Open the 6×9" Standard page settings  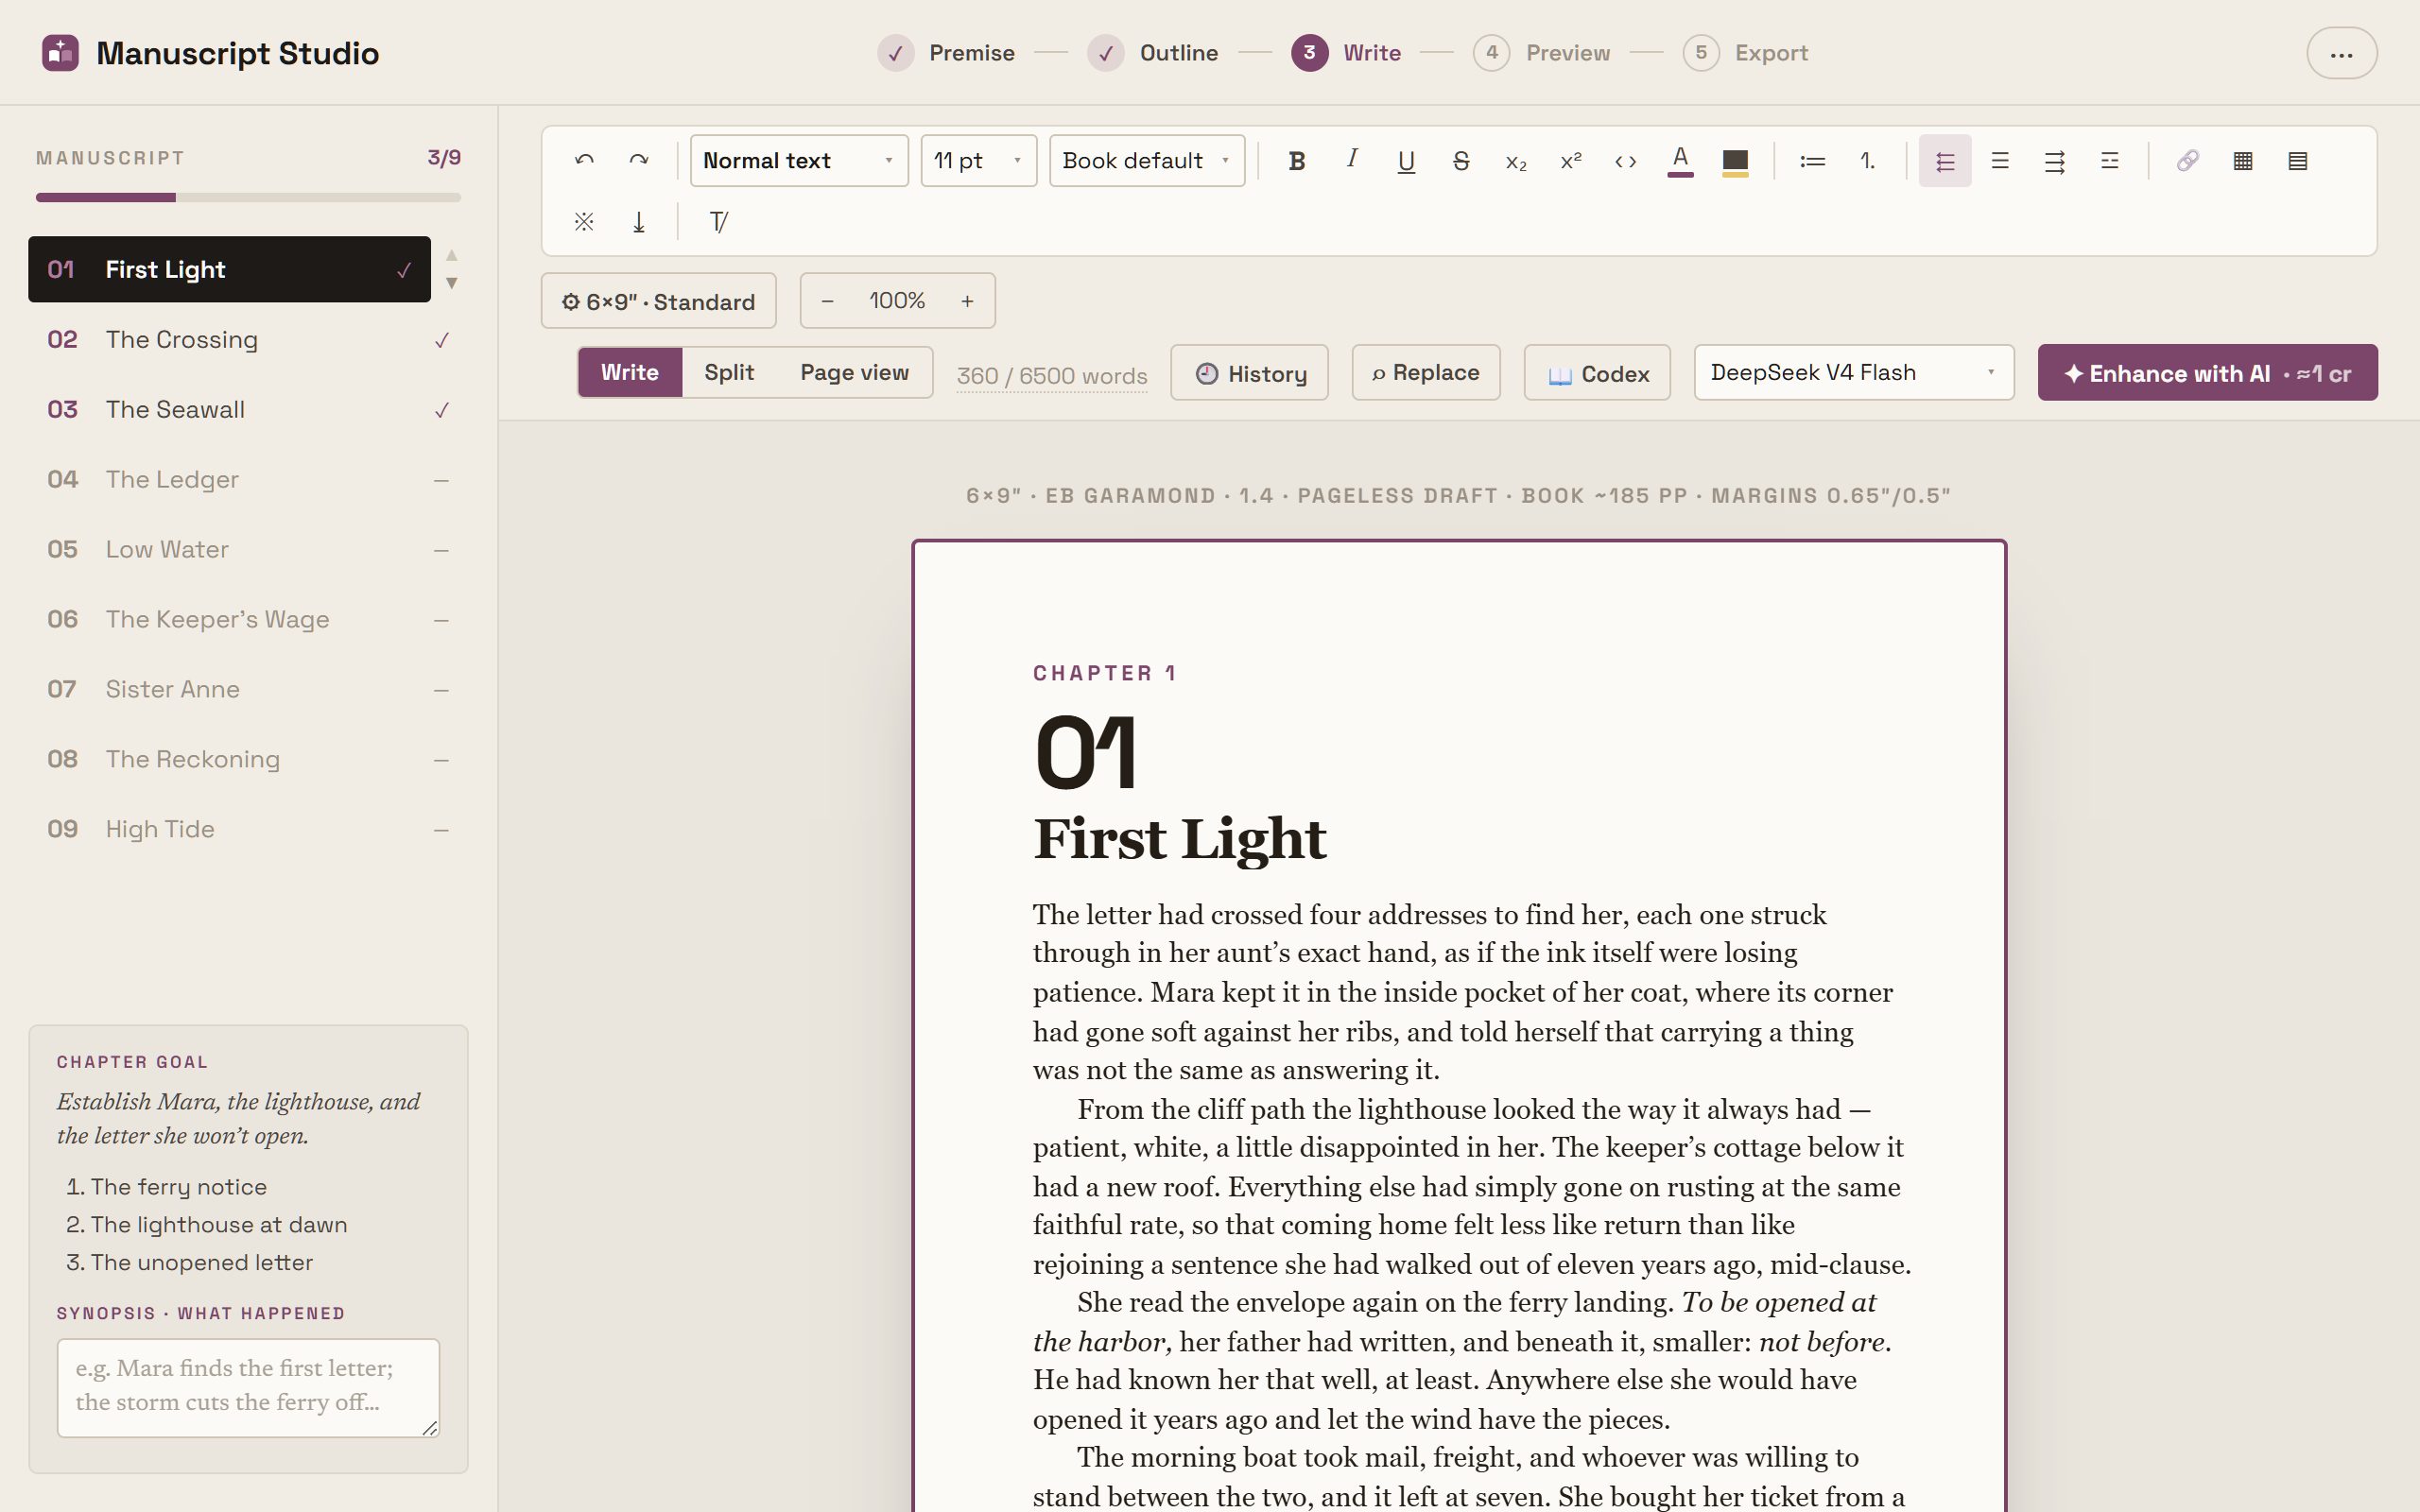(658, 301)
